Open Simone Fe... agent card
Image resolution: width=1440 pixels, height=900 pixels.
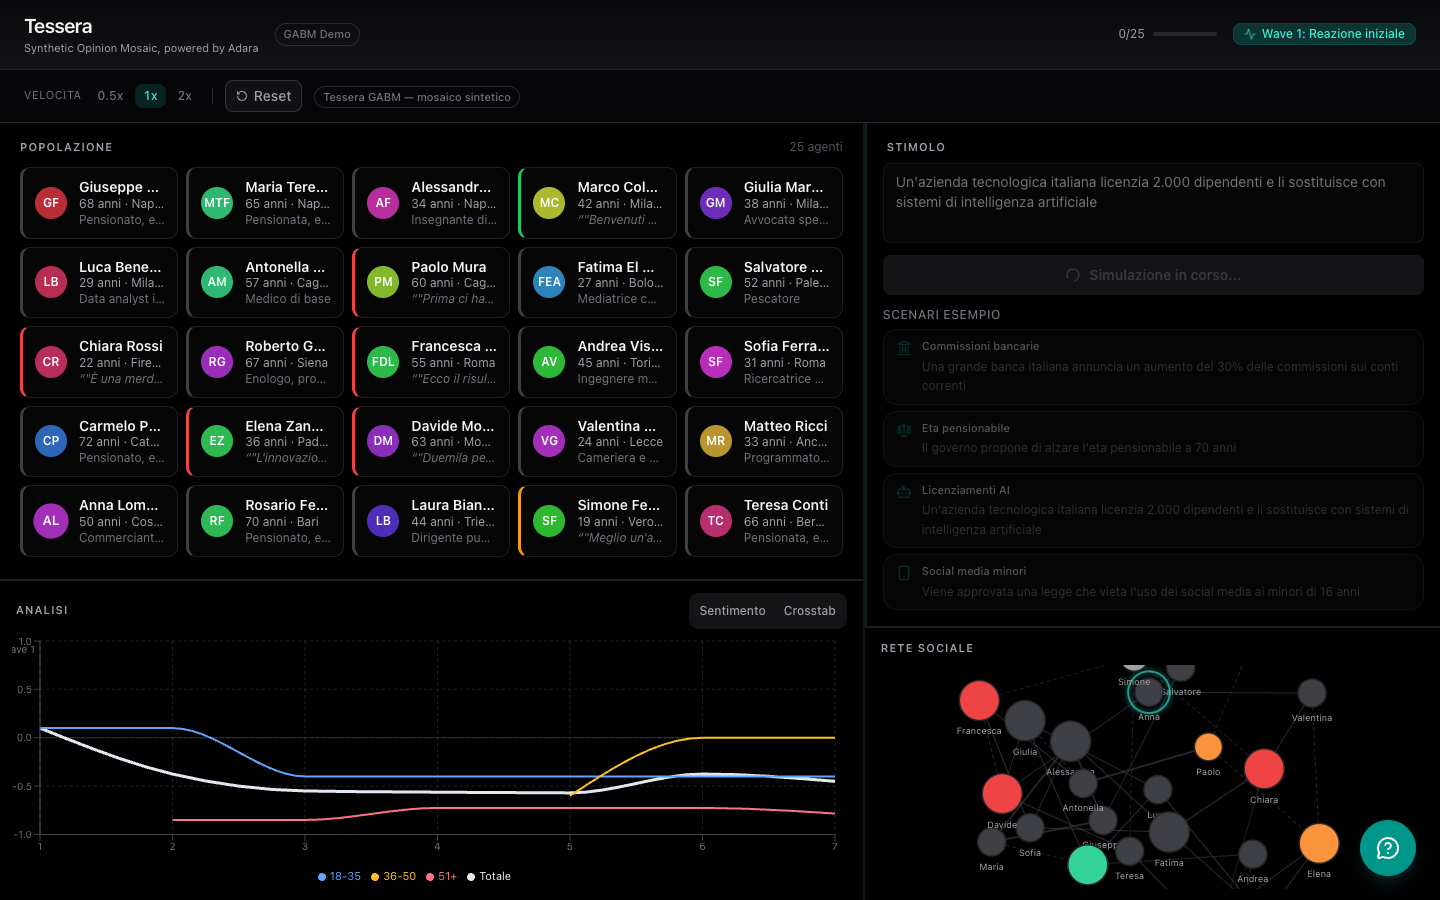597,521
